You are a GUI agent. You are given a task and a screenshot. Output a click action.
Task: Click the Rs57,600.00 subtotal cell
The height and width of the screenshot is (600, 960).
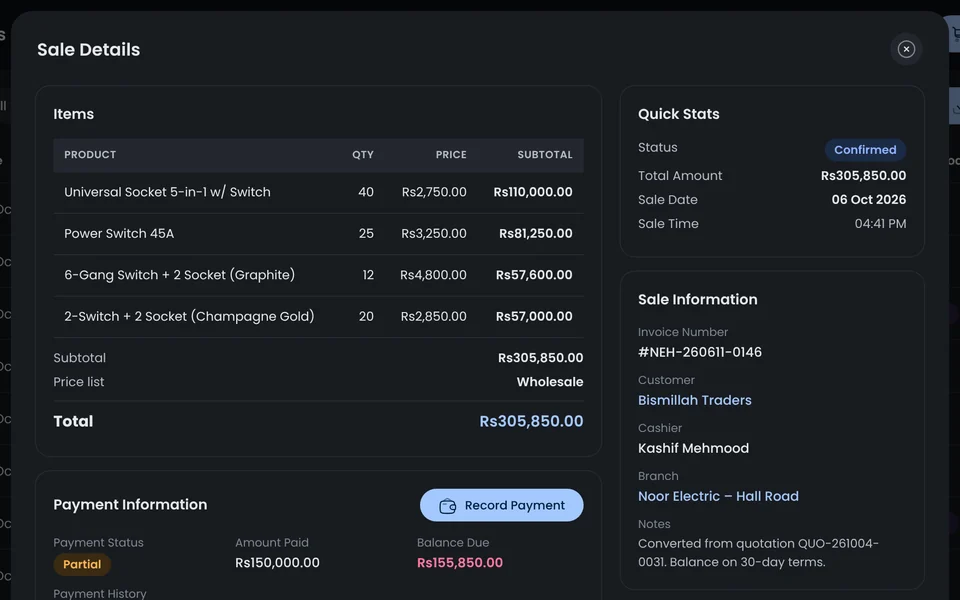point(534,276)
